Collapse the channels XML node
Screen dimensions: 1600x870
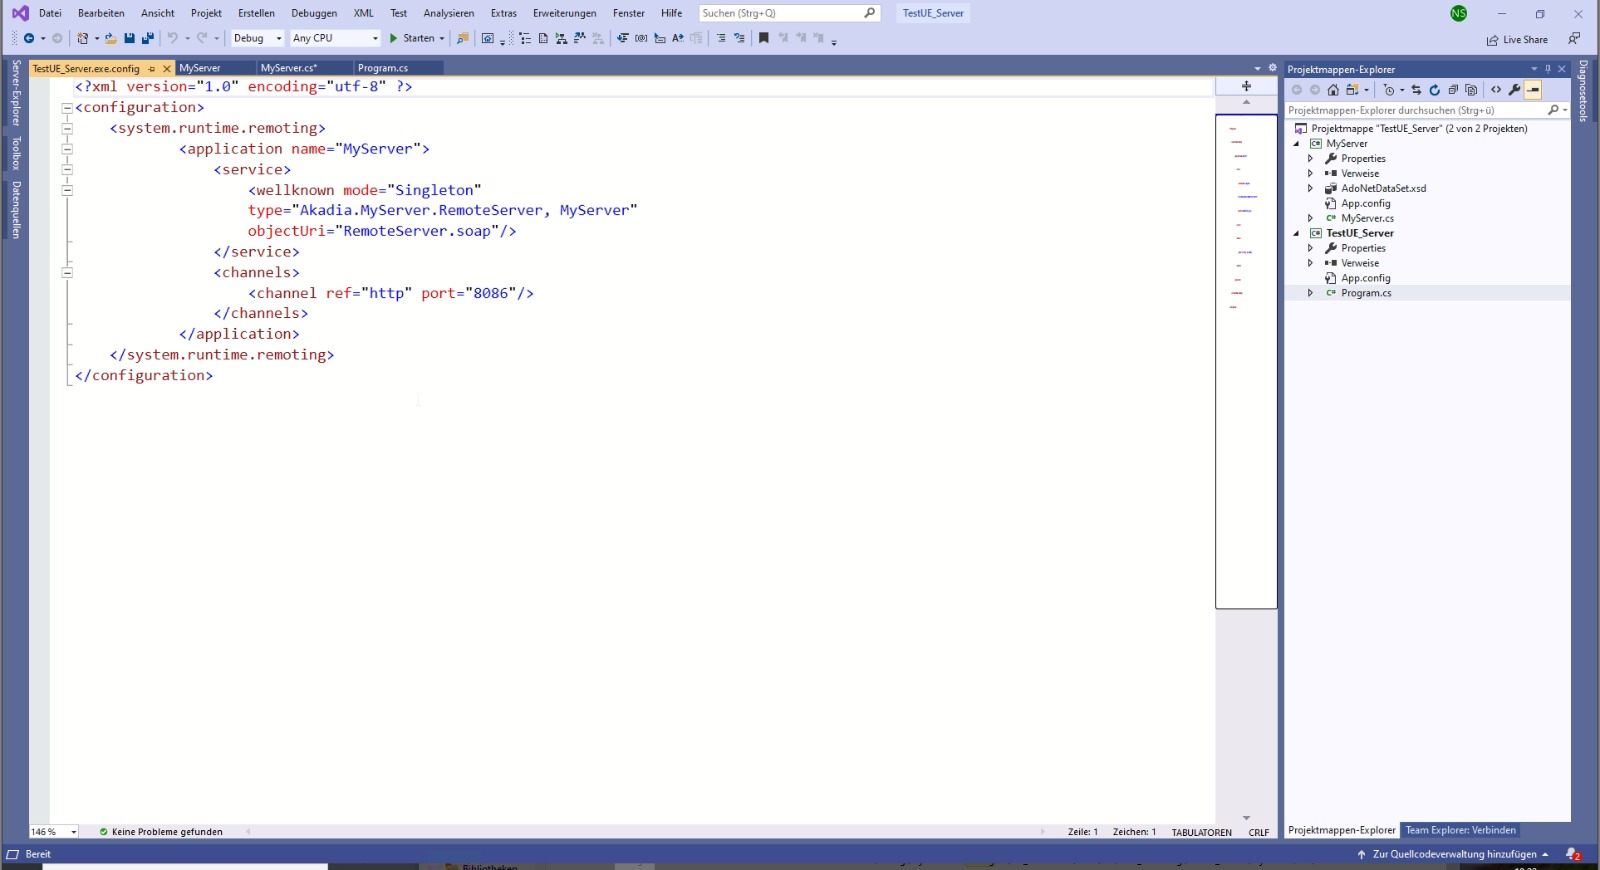click(67, 272)
